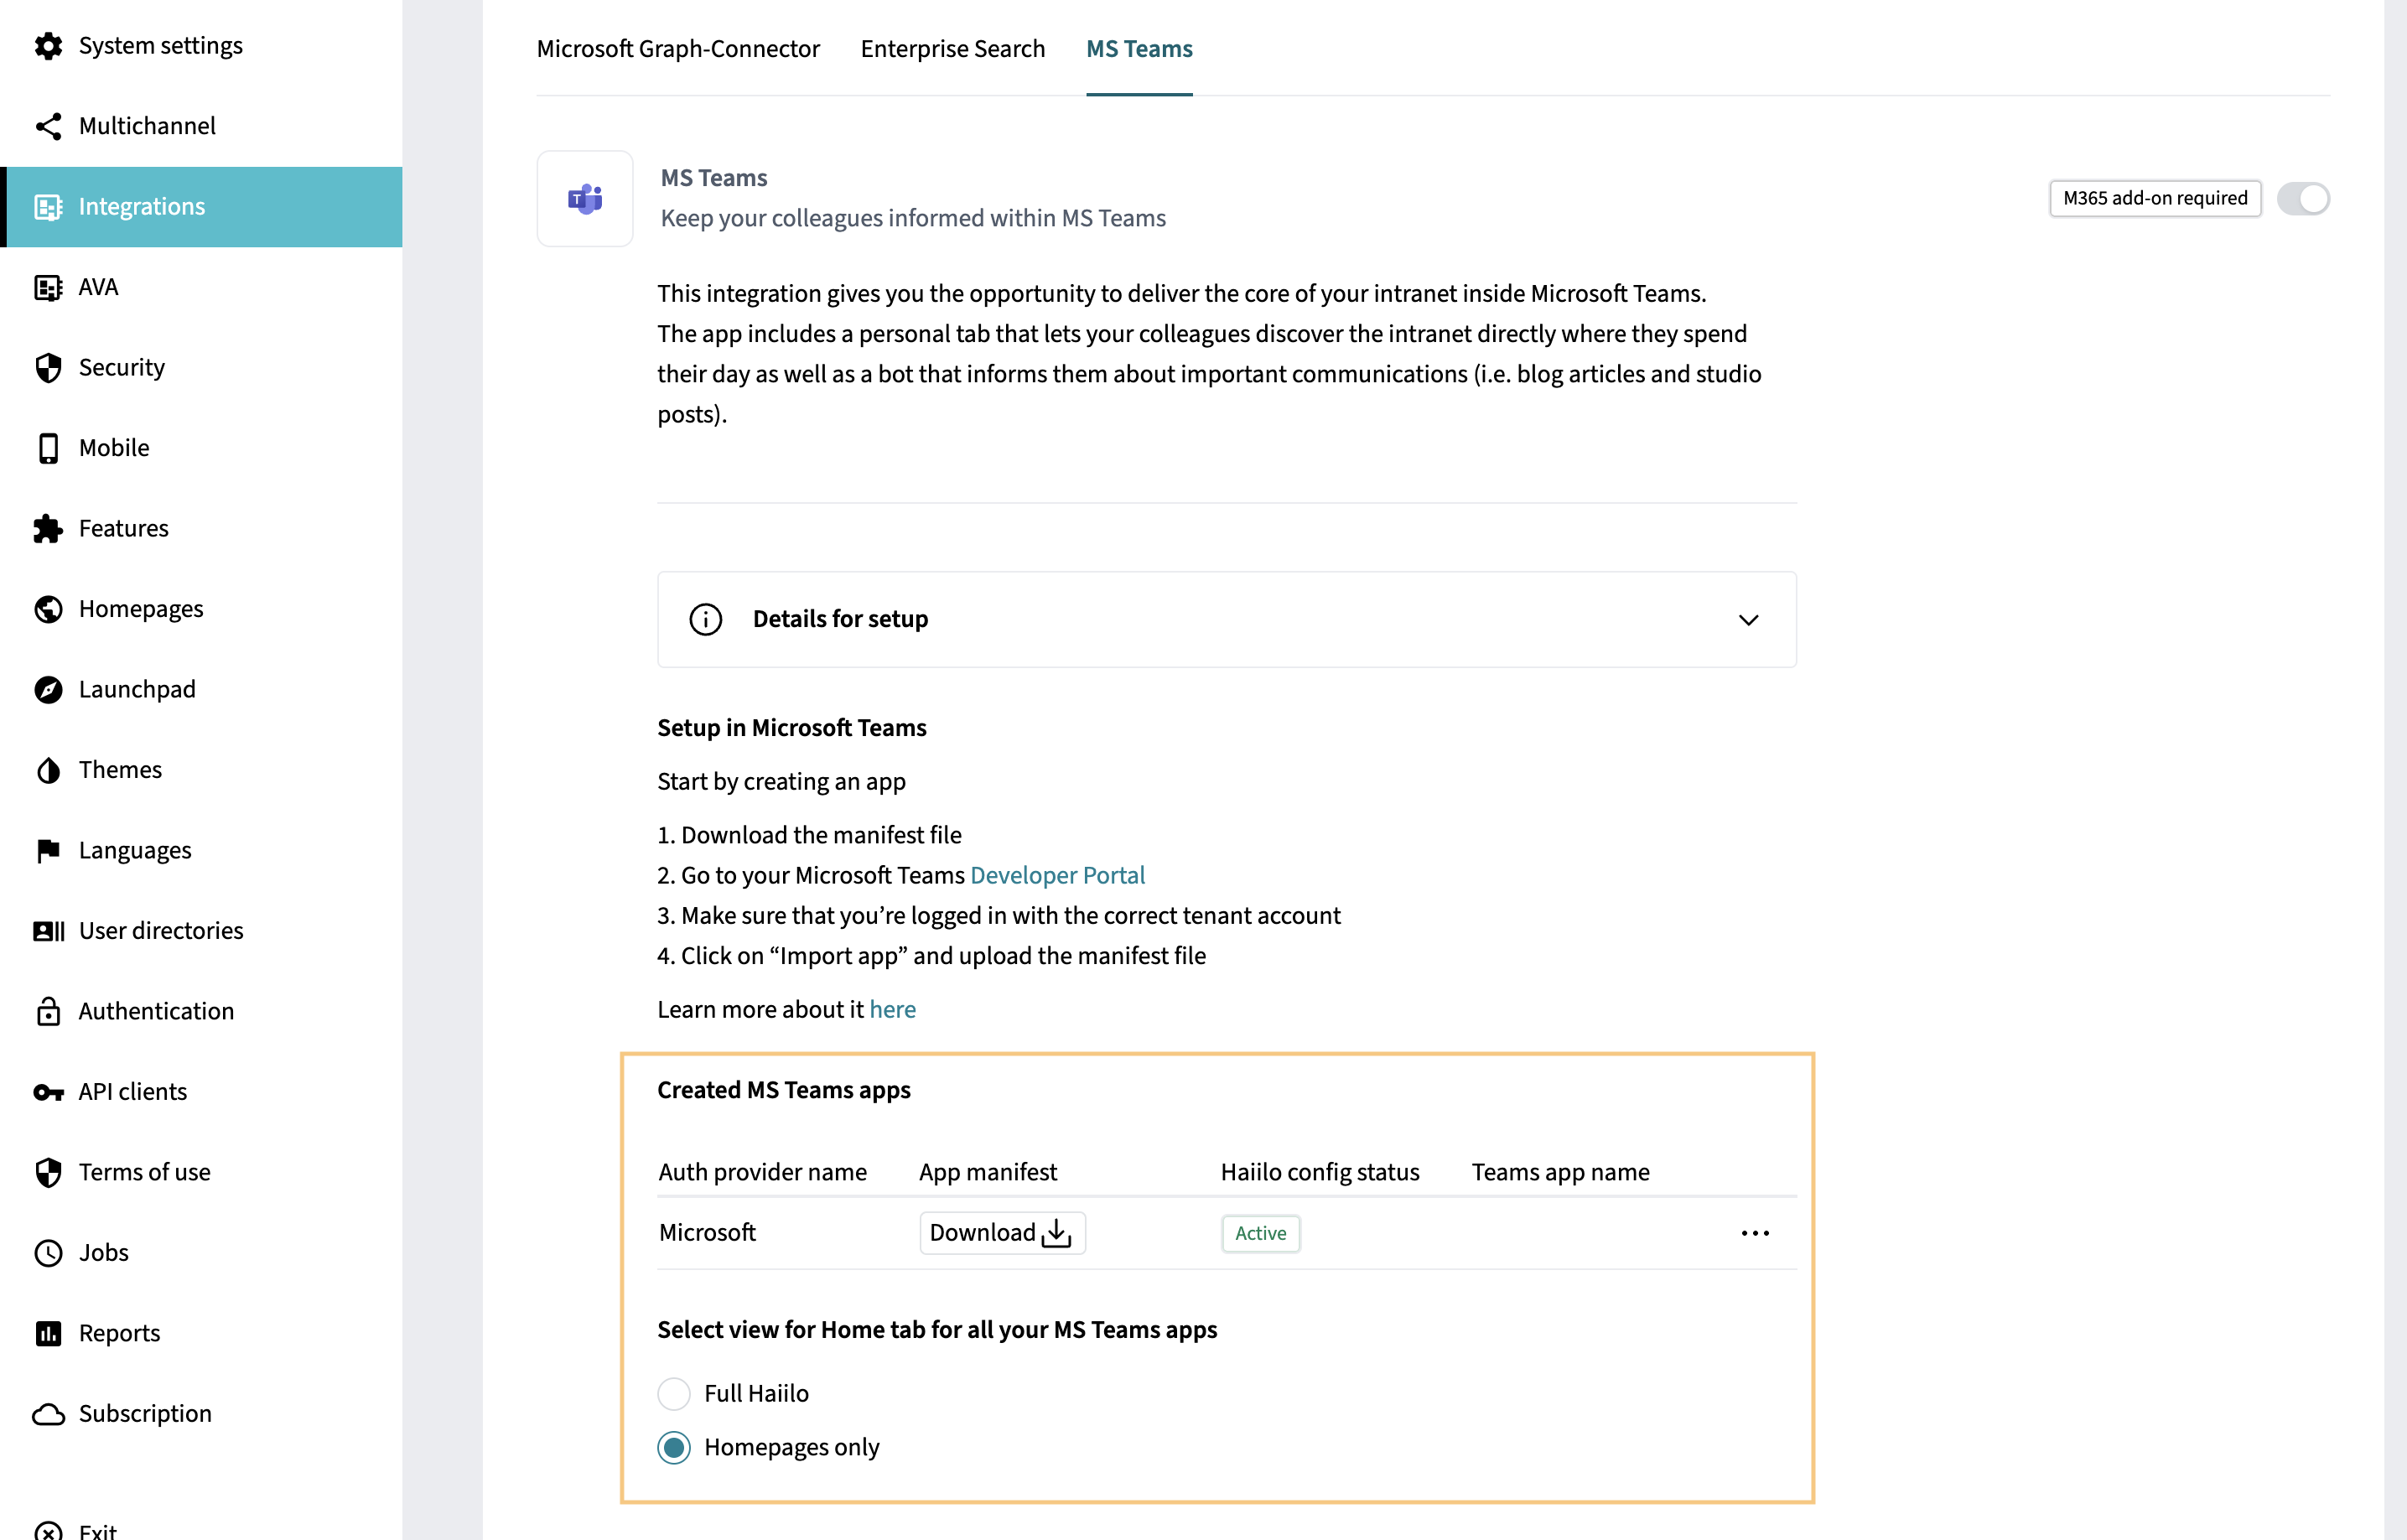Expand the Details for setup chevron
2407x1540 pixels.
1748,620
